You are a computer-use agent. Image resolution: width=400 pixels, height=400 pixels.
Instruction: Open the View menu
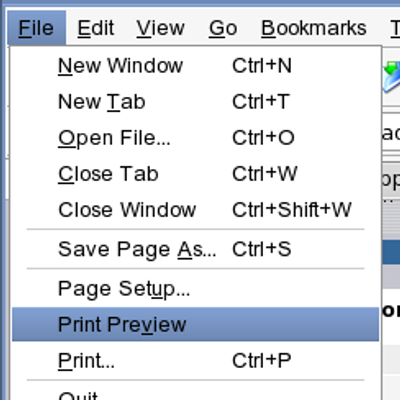coord(160,28)
